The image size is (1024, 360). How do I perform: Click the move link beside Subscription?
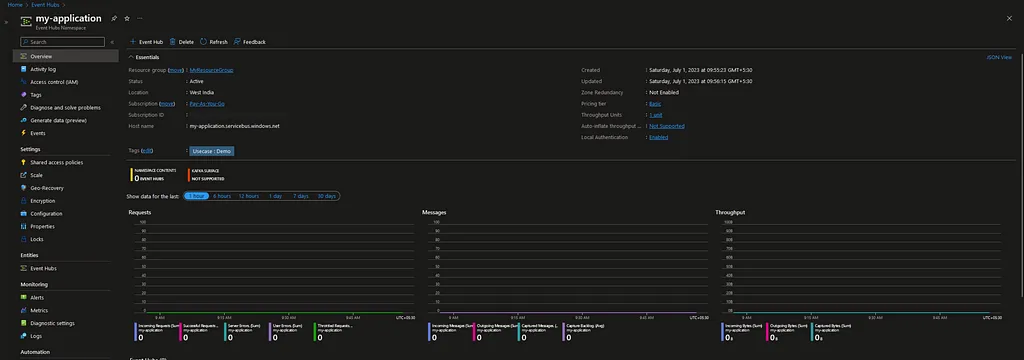point(167,104)
